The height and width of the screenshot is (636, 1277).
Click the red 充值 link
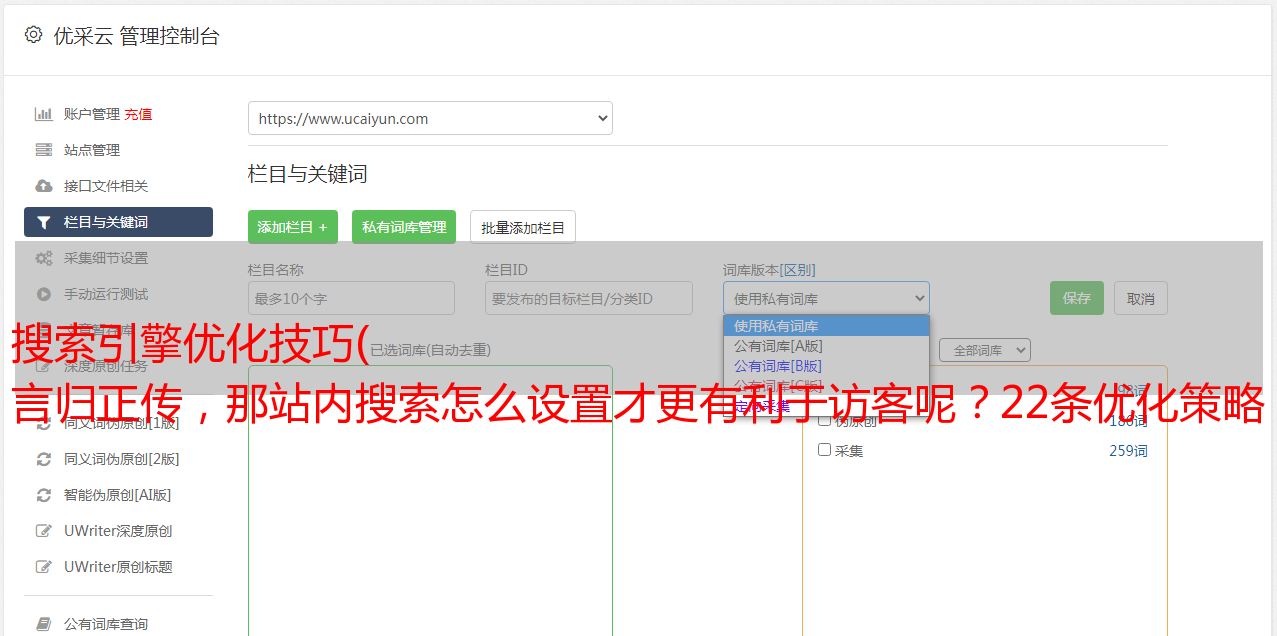click(x=138, y=114)
